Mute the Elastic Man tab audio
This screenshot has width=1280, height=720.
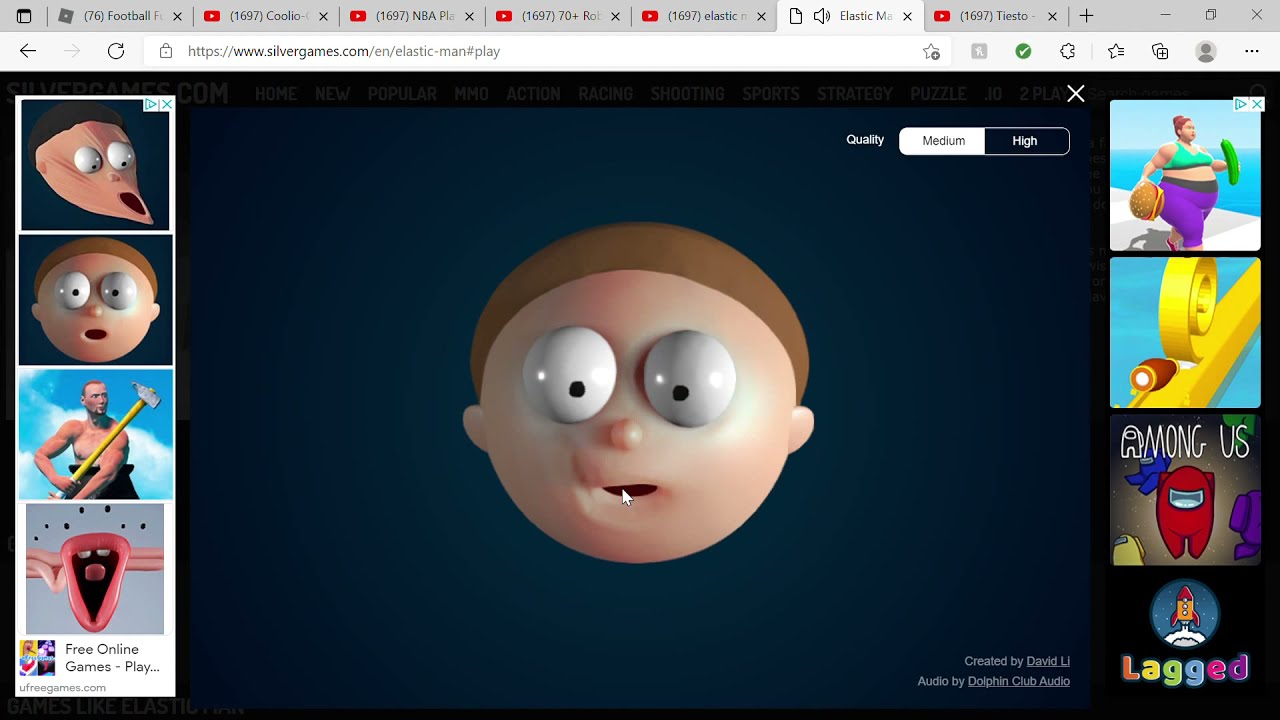pos(822,16)
